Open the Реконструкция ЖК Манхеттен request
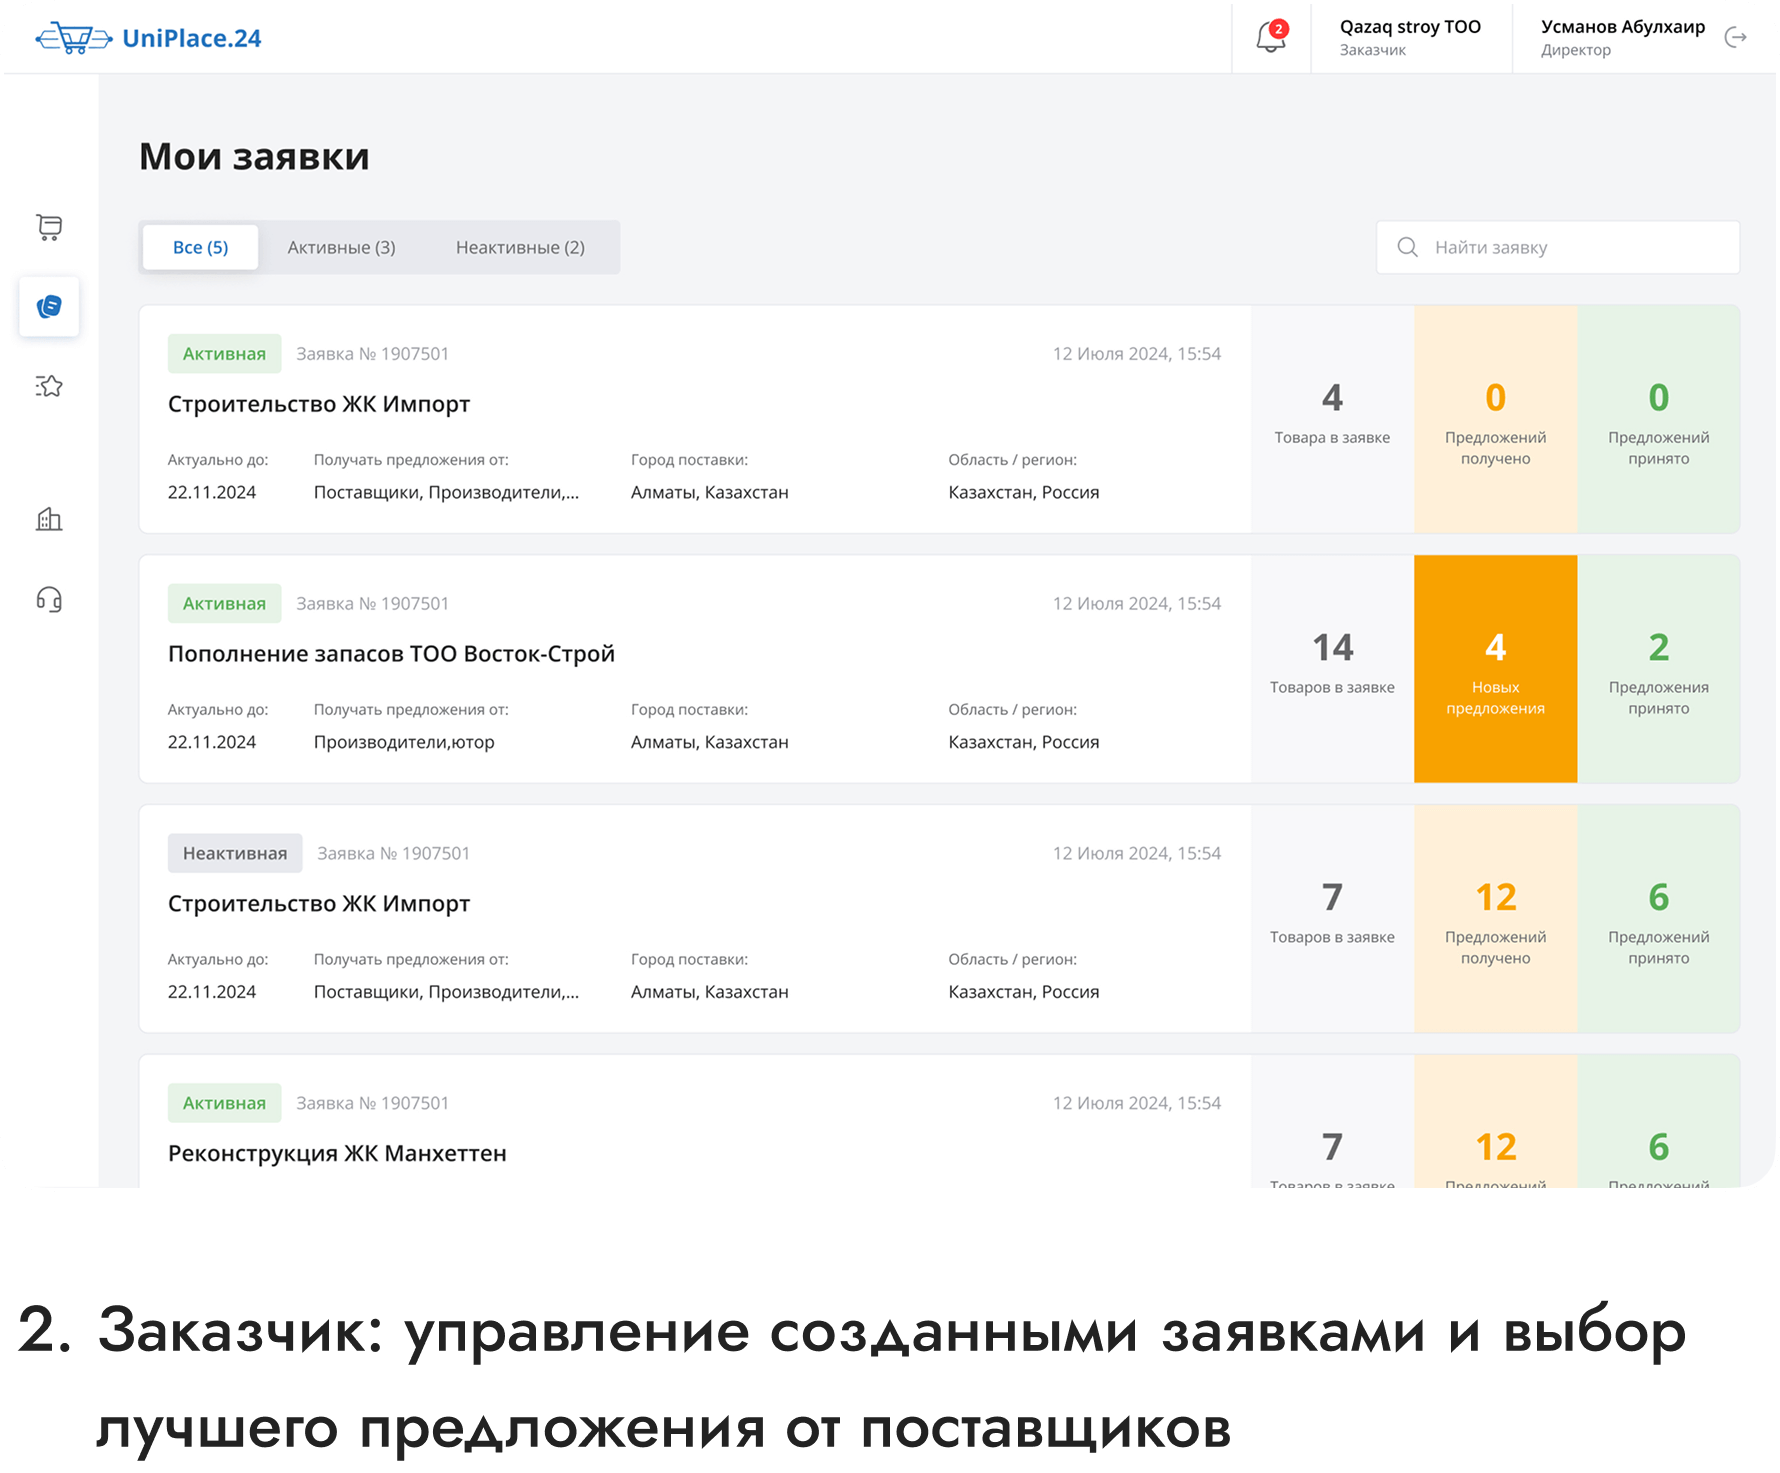The image size is (1780, 1473). coord(337,1153)
